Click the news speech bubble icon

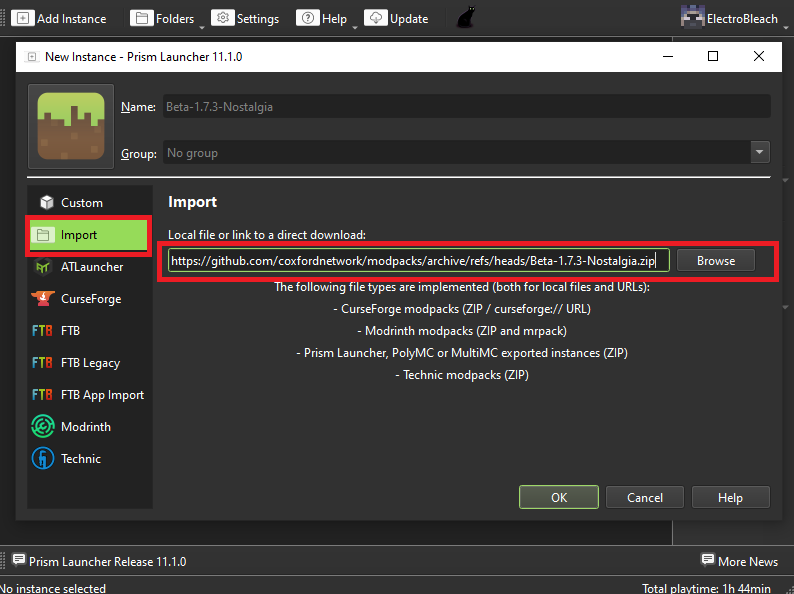point(19,560)
